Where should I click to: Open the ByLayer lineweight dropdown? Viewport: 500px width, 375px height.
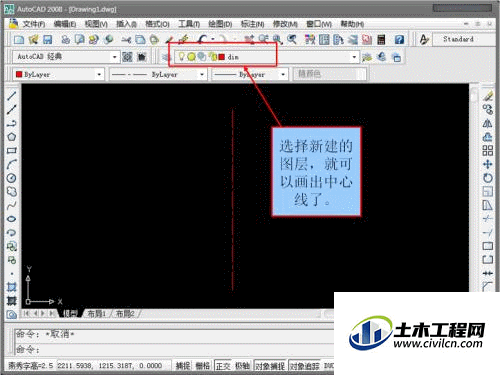point(283,74)
